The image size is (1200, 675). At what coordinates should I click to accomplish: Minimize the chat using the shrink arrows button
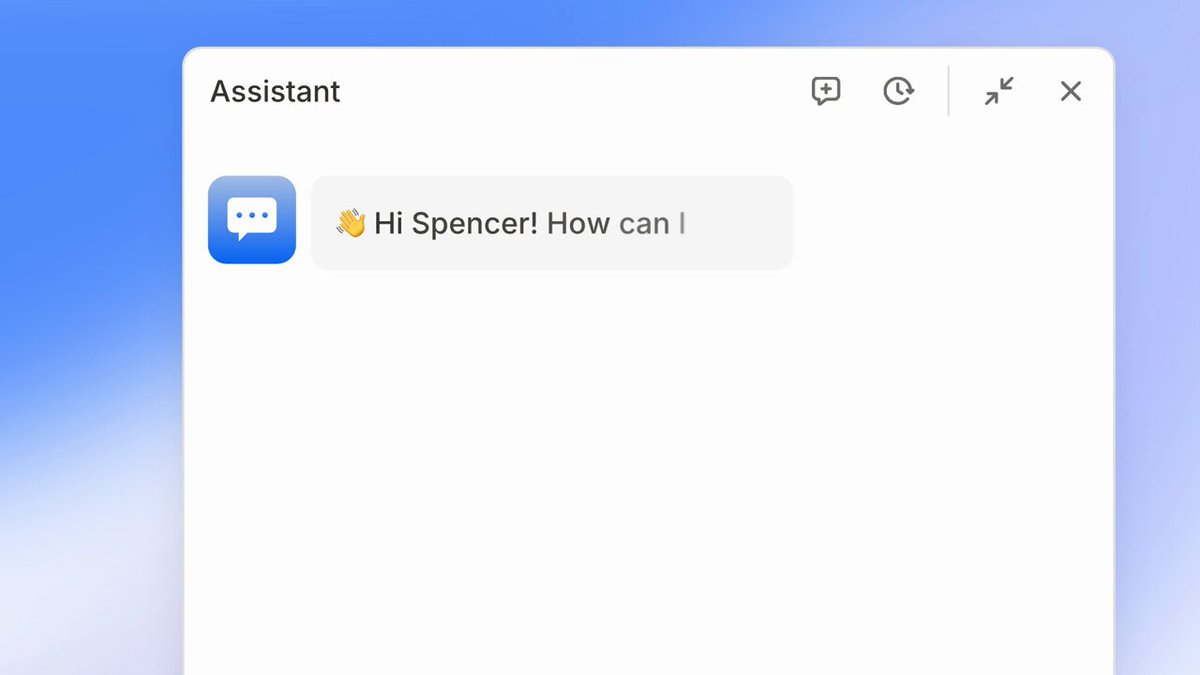pyautogui.click(x=999, y=91)
